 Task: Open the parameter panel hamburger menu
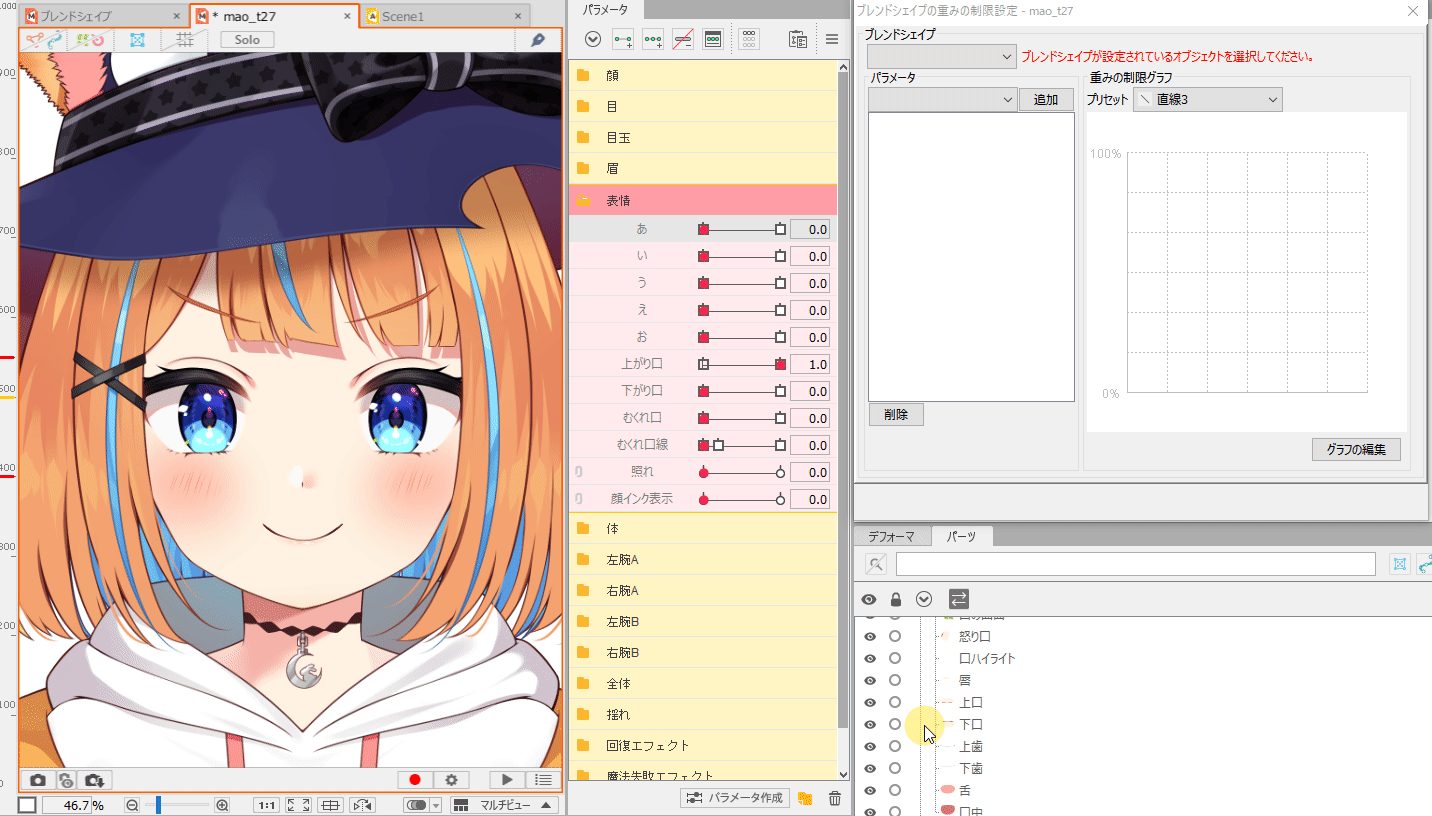[831, 40]
